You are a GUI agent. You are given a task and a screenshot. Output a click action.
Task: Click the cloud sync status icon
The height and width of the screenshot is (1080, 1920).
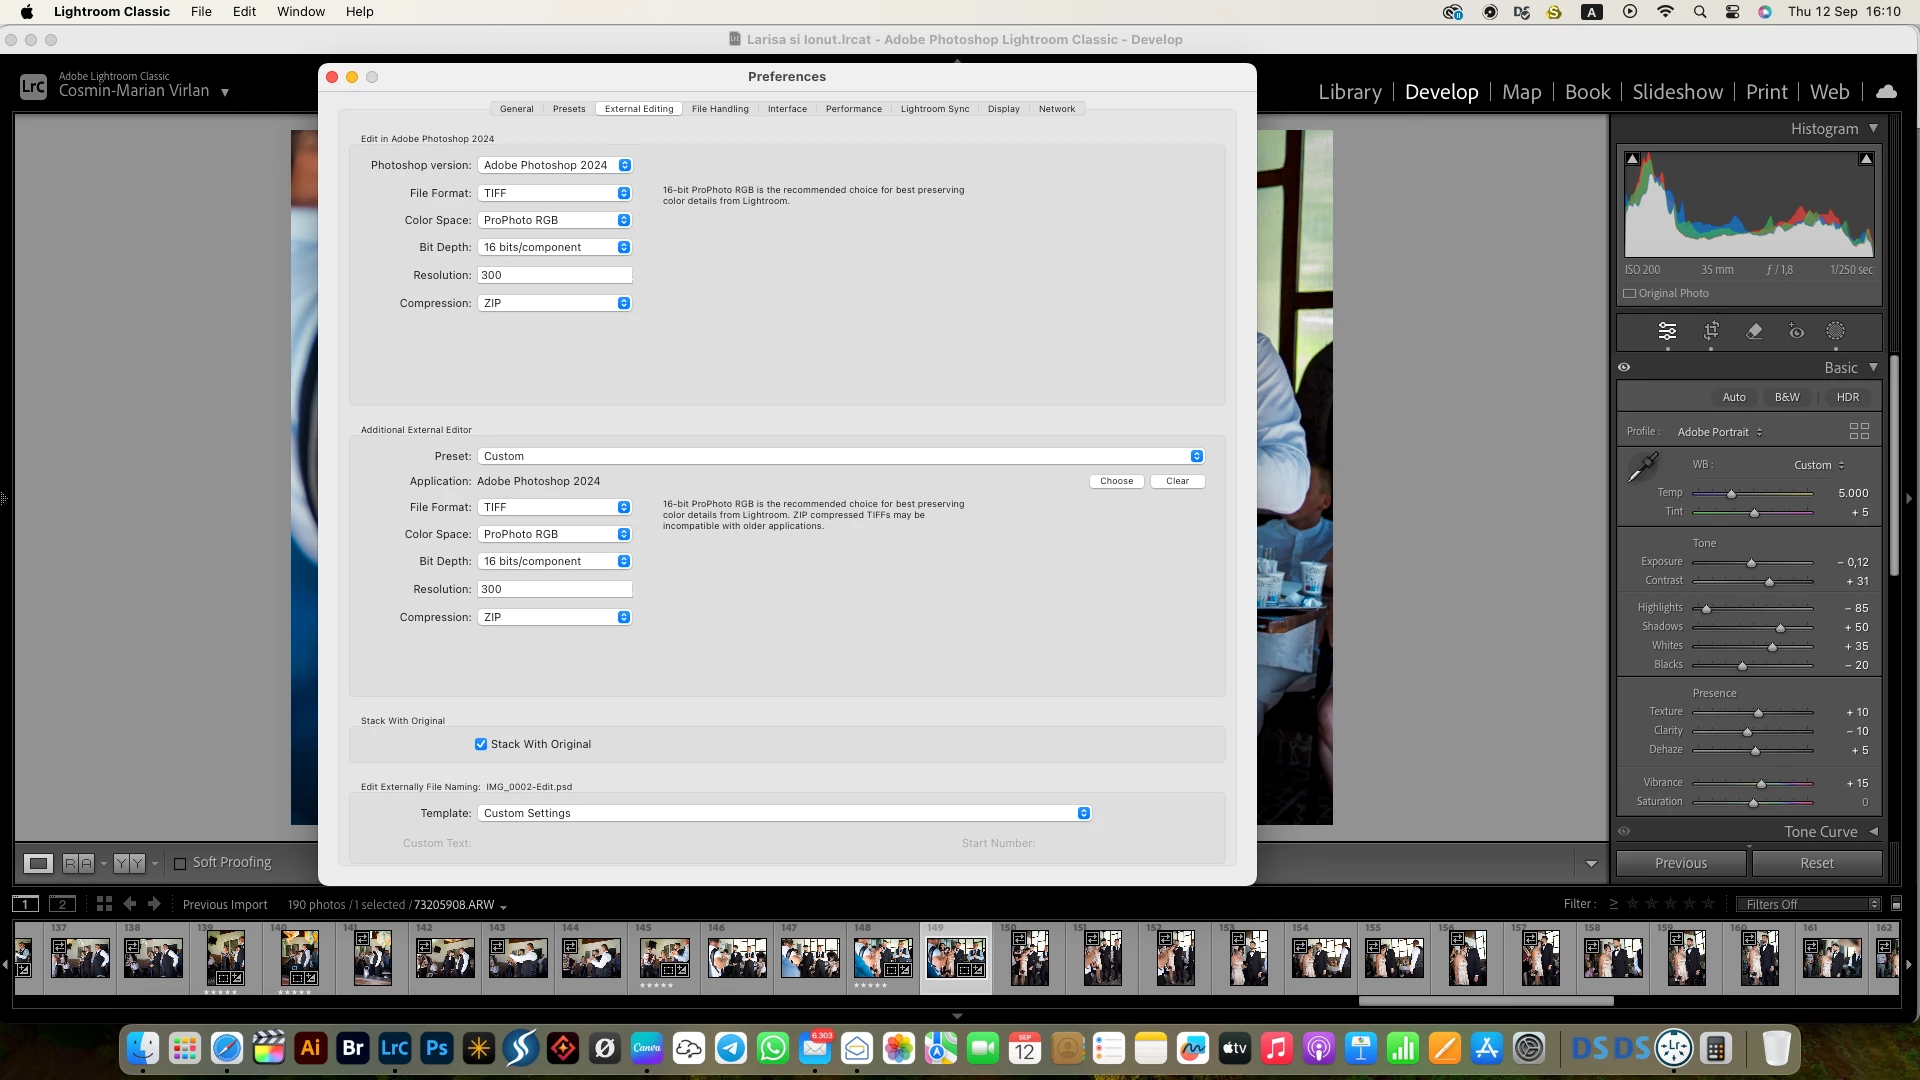click(x=1886, y=91)
